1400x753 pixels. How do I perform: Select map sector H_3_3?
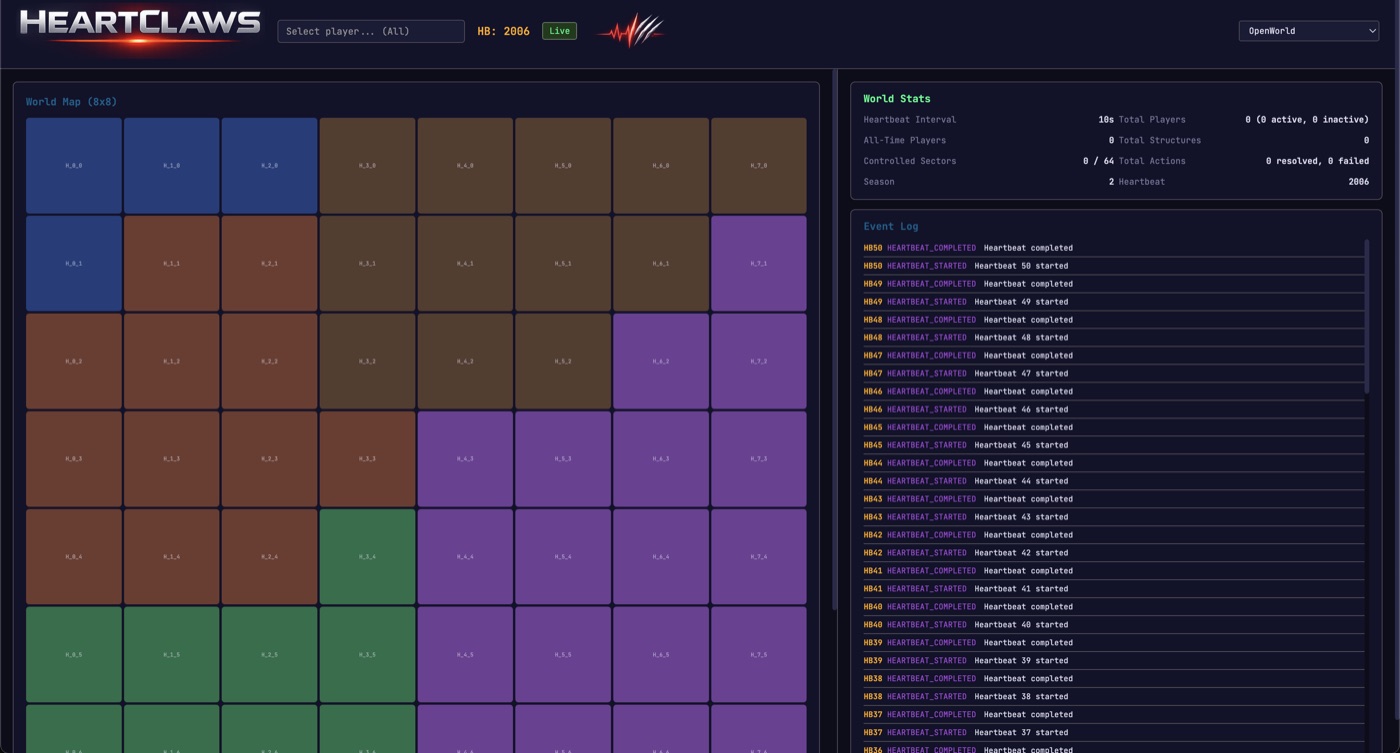(367, 459)
